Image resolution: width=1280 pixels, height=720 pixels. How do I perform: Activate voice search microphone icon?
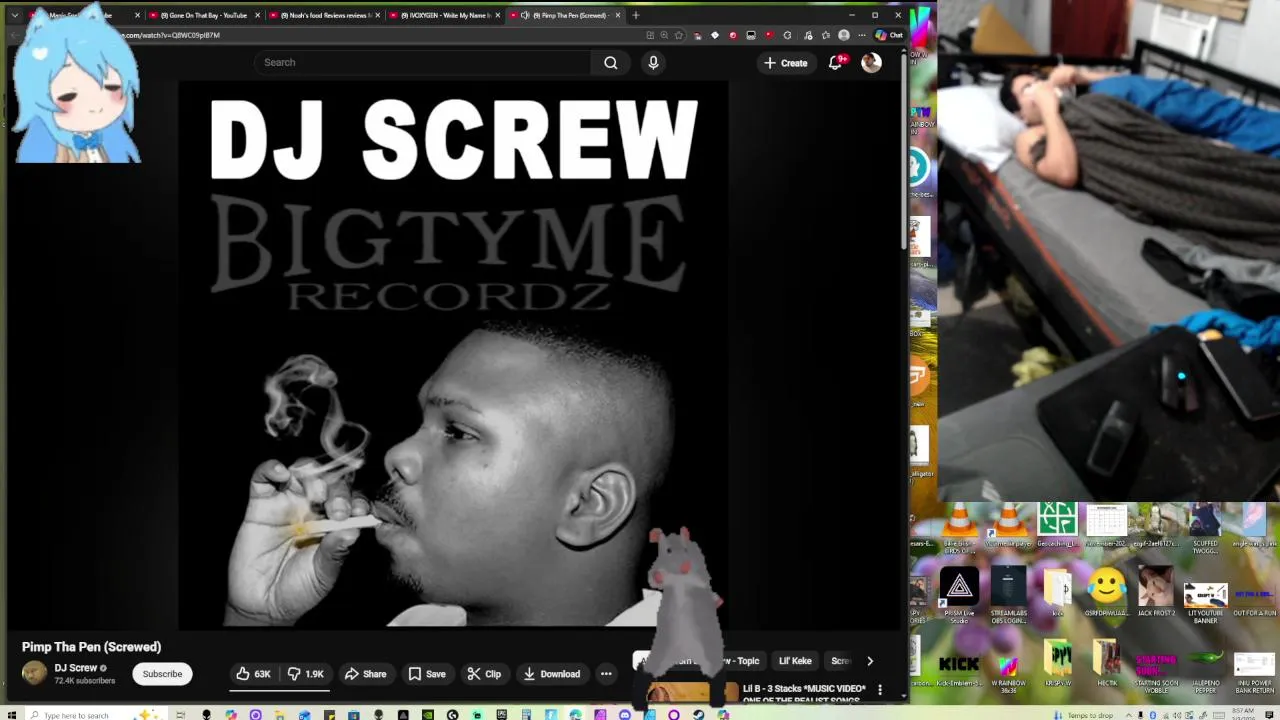[x=653, y=62]
